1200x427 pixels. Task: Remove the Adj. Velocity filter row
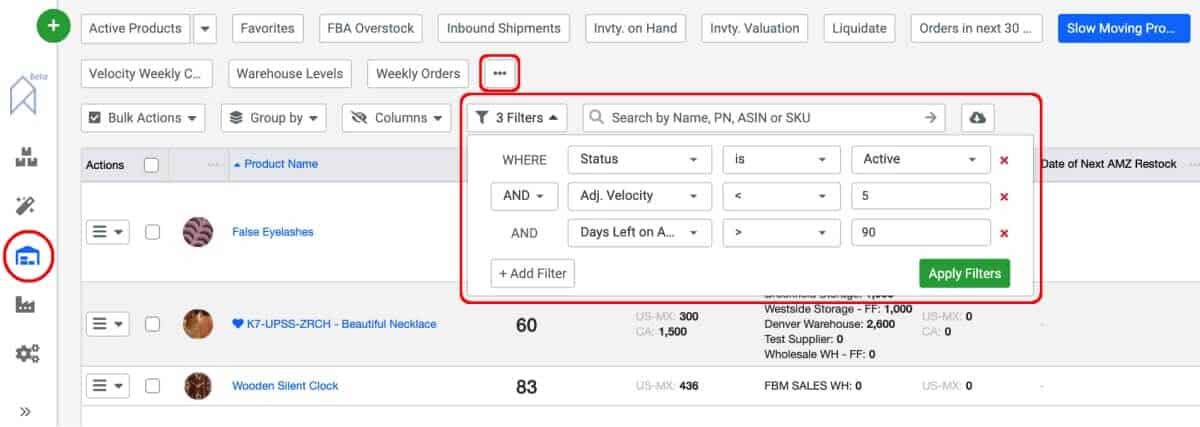click(1003, 197)
